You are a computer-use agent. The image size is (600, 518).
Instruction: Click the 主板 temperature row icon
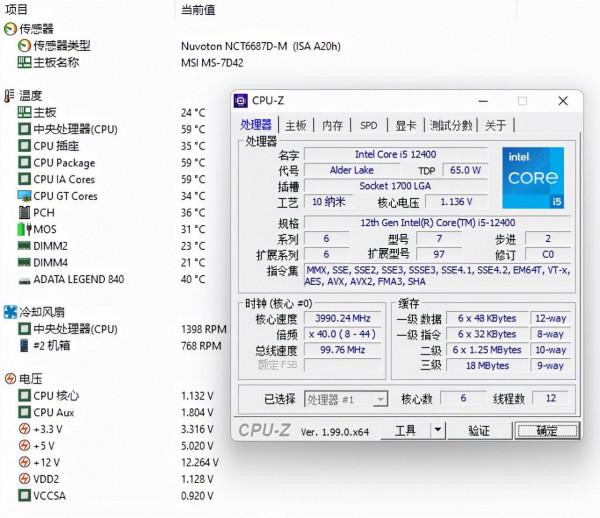point(24,112)
